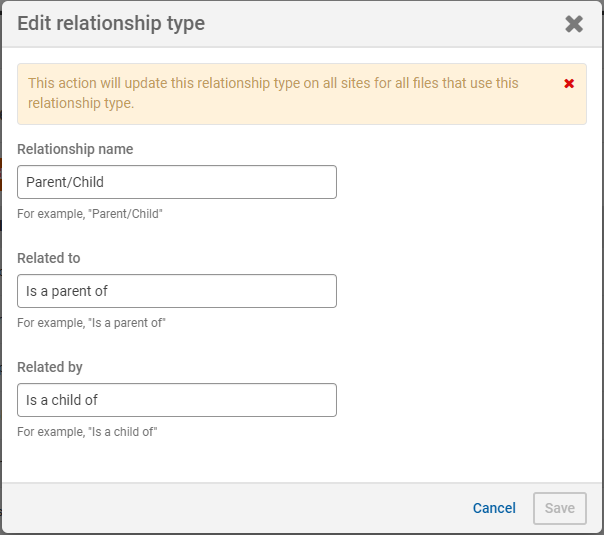604x535 pixels.
Task: Click the 'For example, "Is a child of"' hint
Action: 88,432
